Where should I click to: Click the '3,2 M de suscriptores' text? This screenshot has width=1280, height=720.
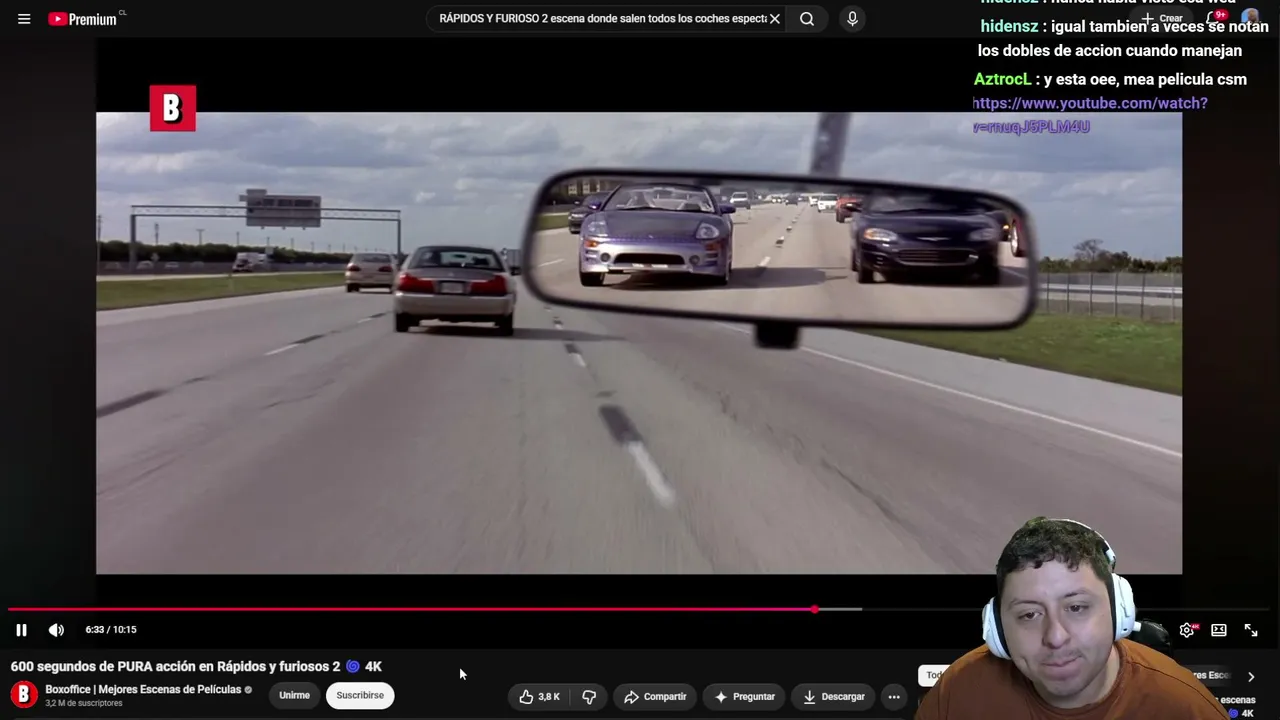click(x=84, y=704)
